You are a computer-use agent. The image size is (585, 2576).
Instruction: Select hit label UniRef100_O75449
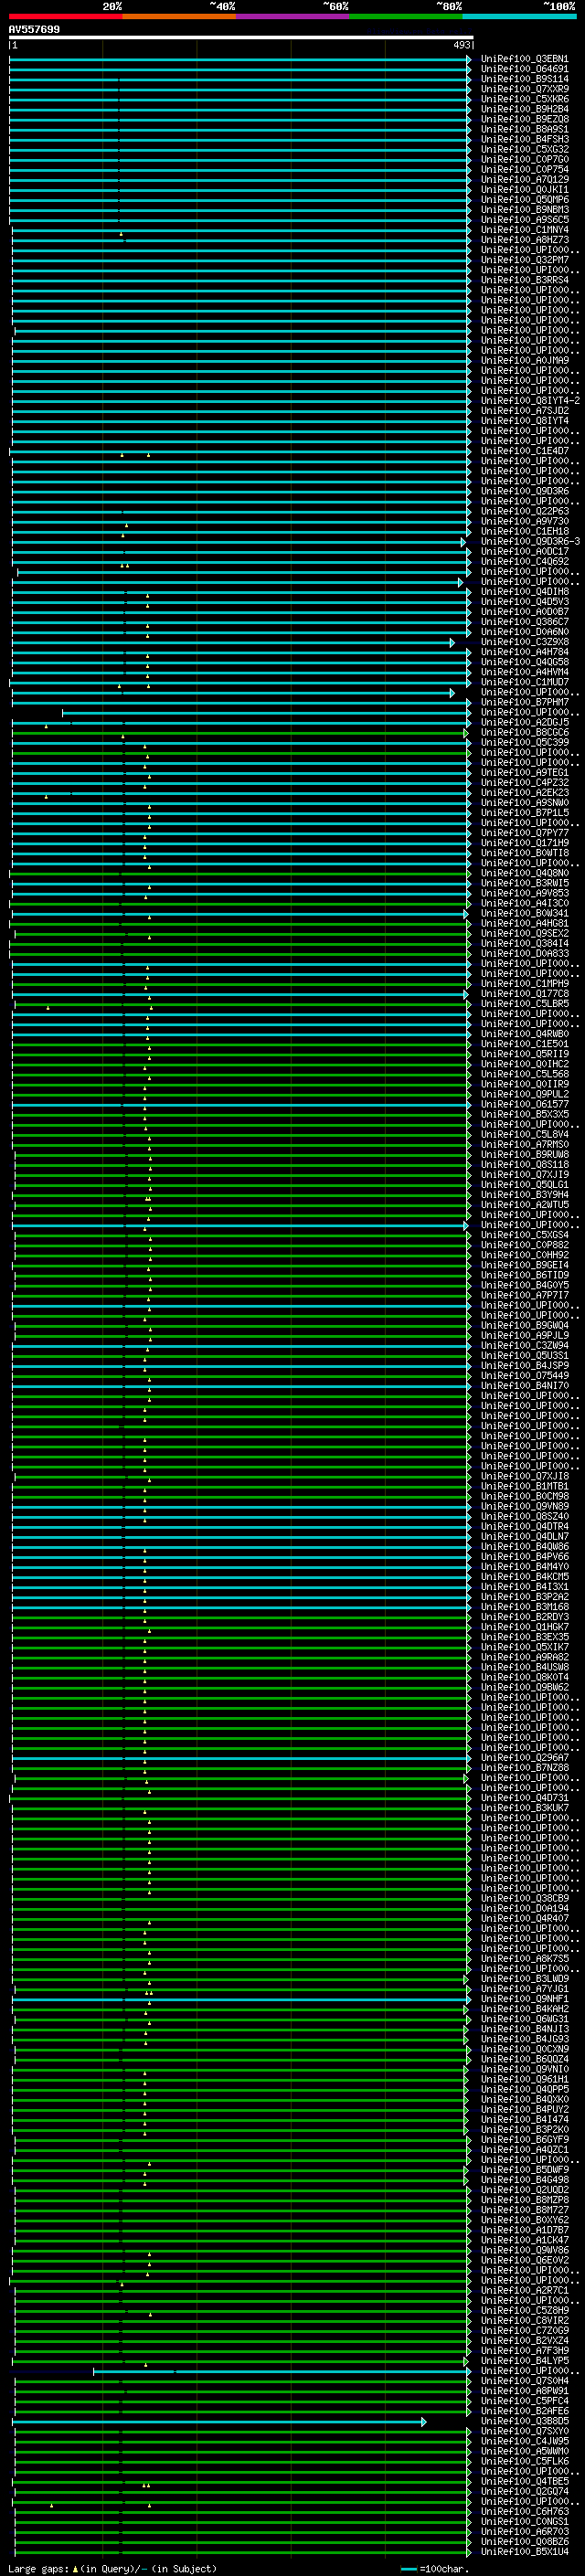click(x=524, y=1376)
